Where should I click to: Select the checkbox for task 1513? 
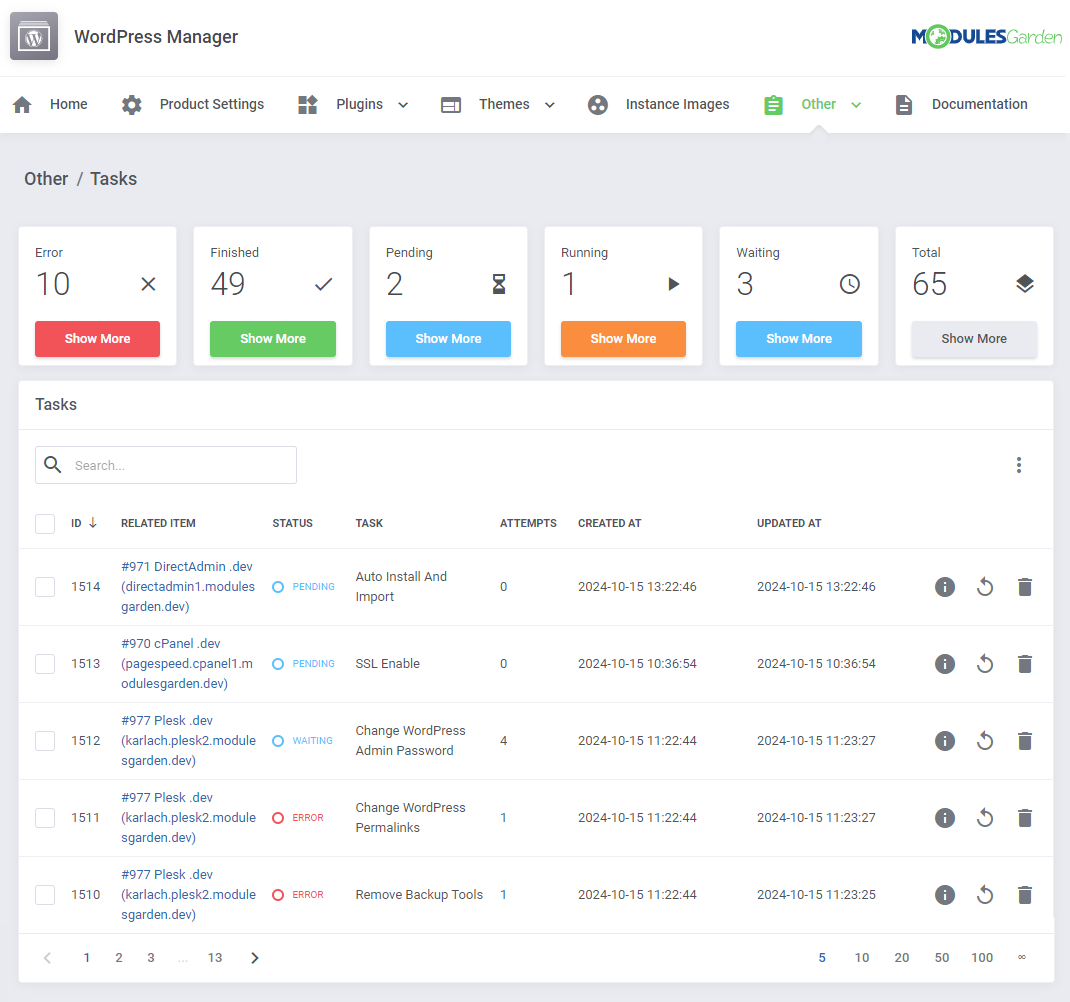point(45,664)
